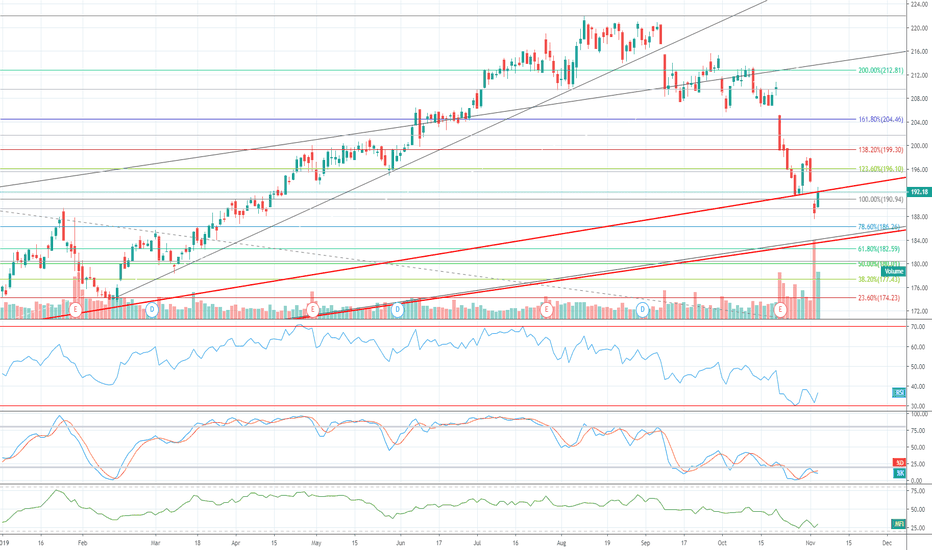Click the 208.00 price axis label
The image size is (932, 550).
coord(920,99)
